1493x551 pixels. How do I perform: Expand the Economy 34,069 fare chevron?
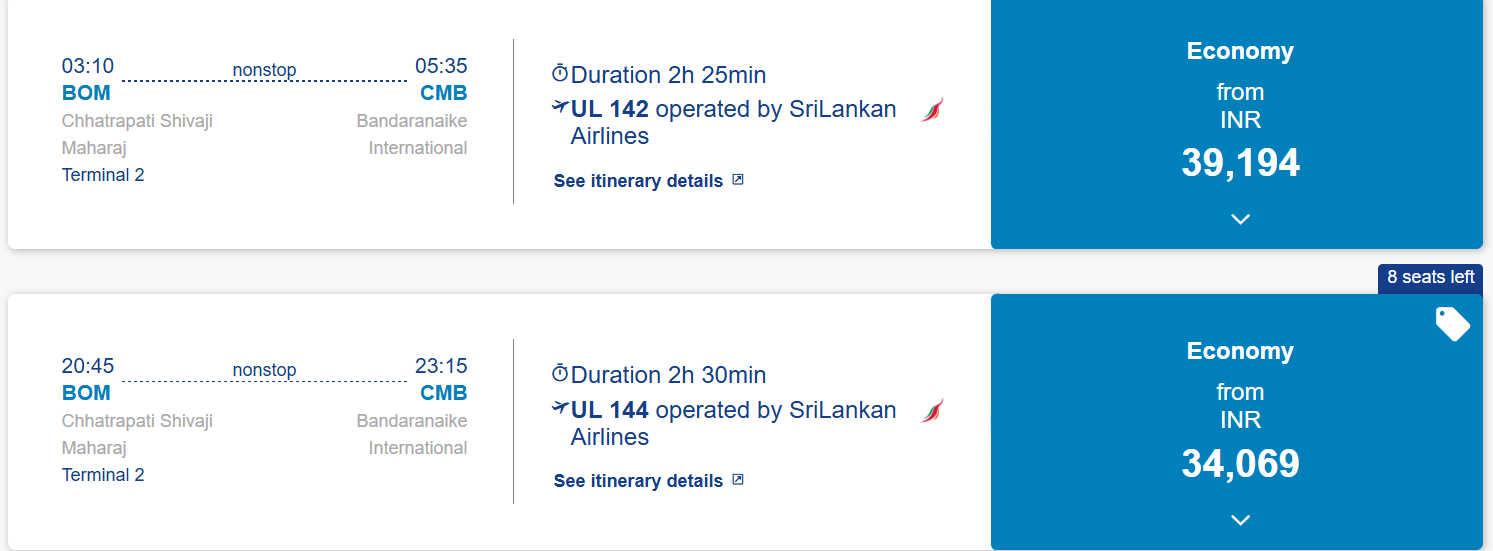tap(1240, 520)
